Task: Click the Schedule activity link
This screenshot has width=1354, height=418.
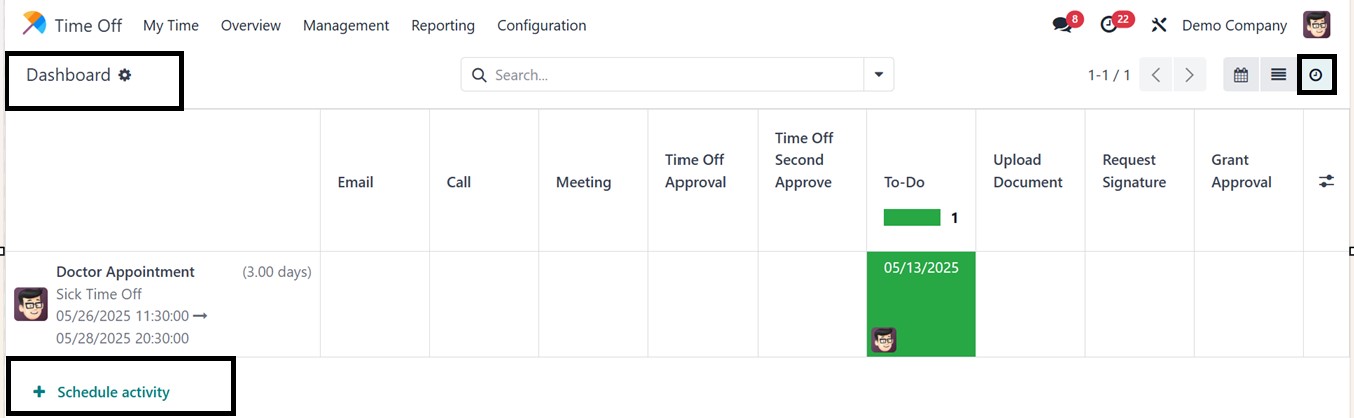Action: click(x=113, y=392)
